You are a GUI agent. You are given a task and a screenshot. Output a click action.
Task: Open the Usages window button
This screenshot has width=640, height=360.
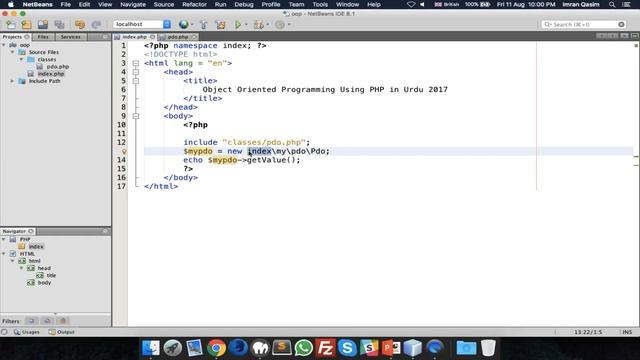click(x=27, y=332)
